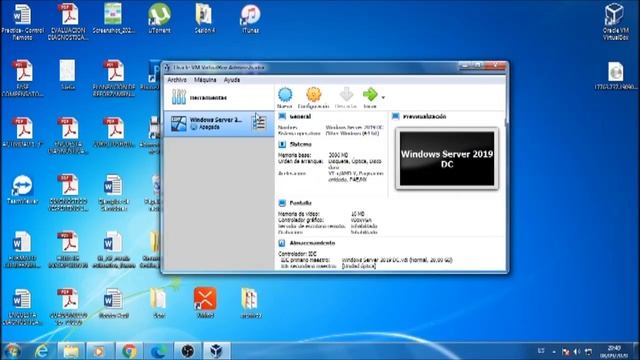Select the Herramientas tools entry
This screenshot has width=640, height=360.
219,98
